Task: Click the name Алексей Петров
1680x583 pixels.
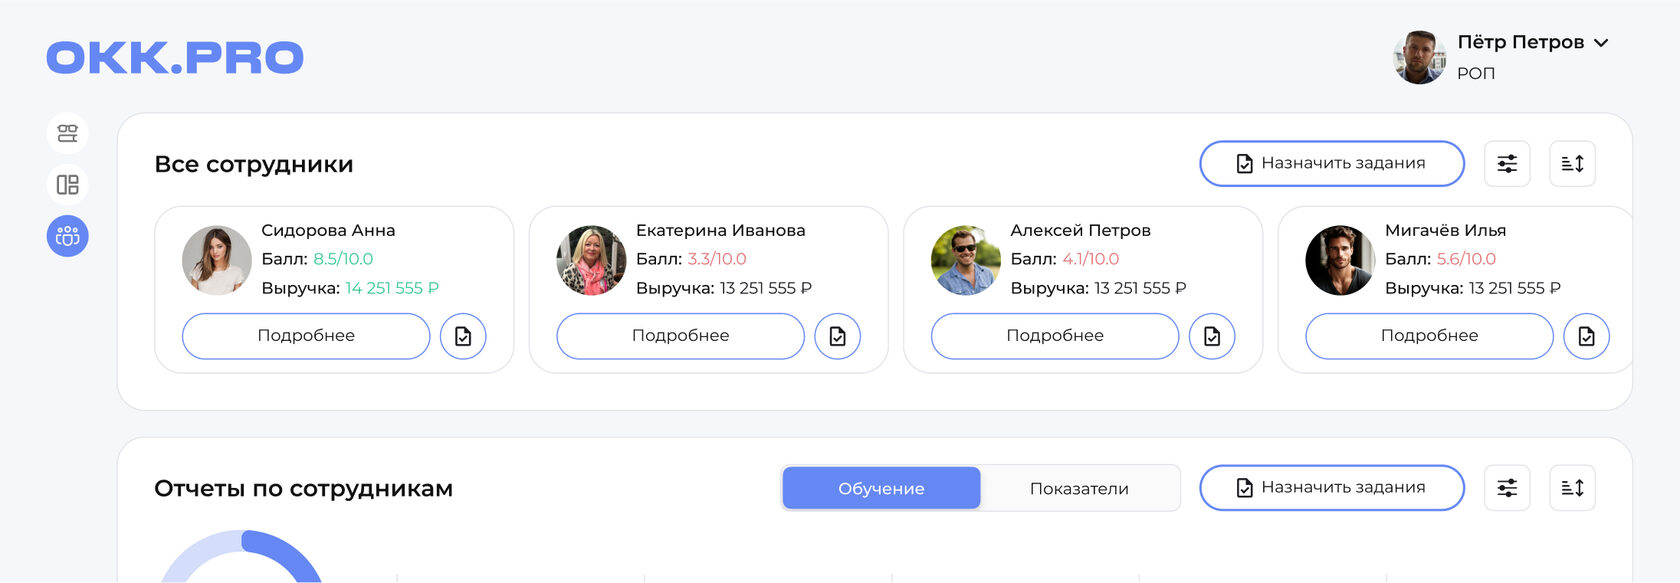Action: [x=1081, y=230]
